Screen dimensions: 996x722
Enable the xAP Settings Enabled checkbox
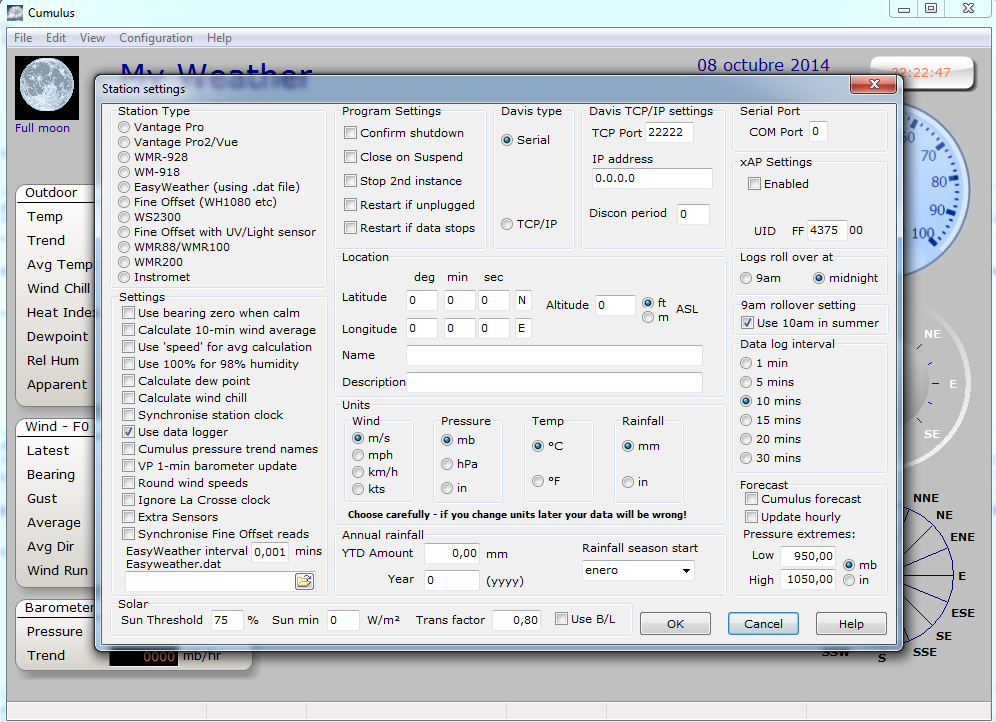point(754,184)
